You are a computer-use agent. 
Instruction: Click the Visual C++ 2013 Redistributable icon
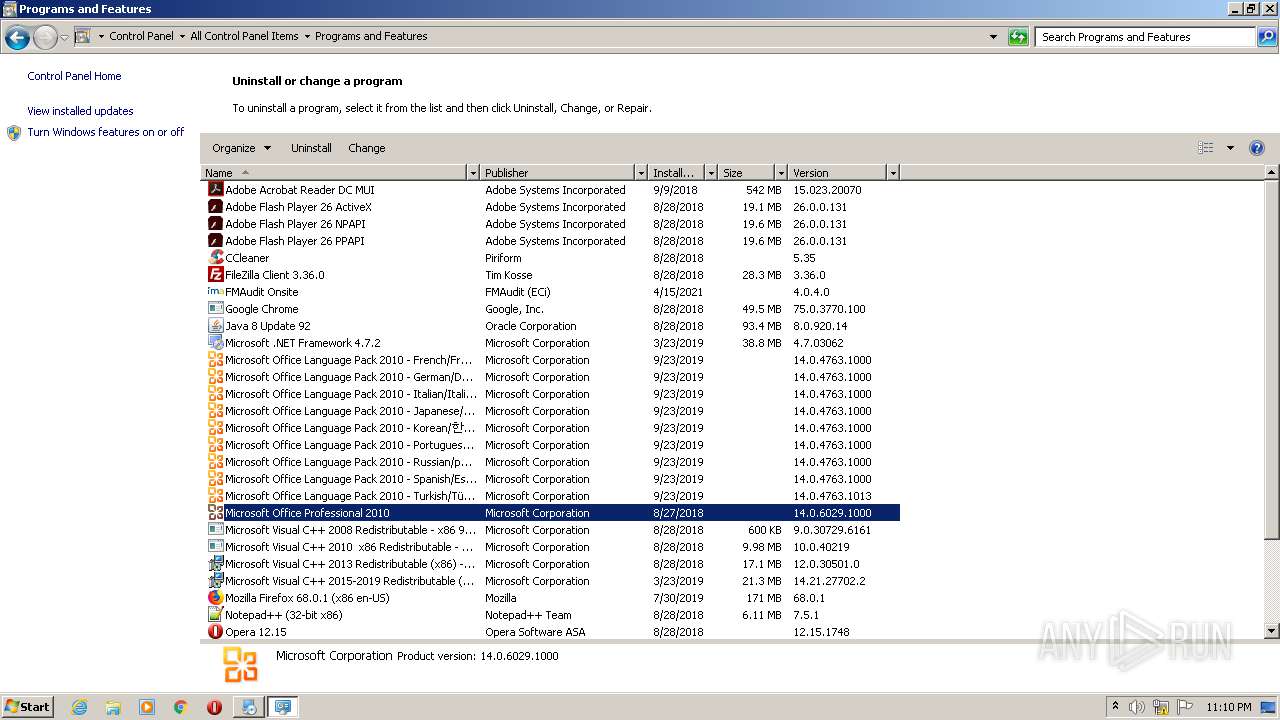point(215,563)
